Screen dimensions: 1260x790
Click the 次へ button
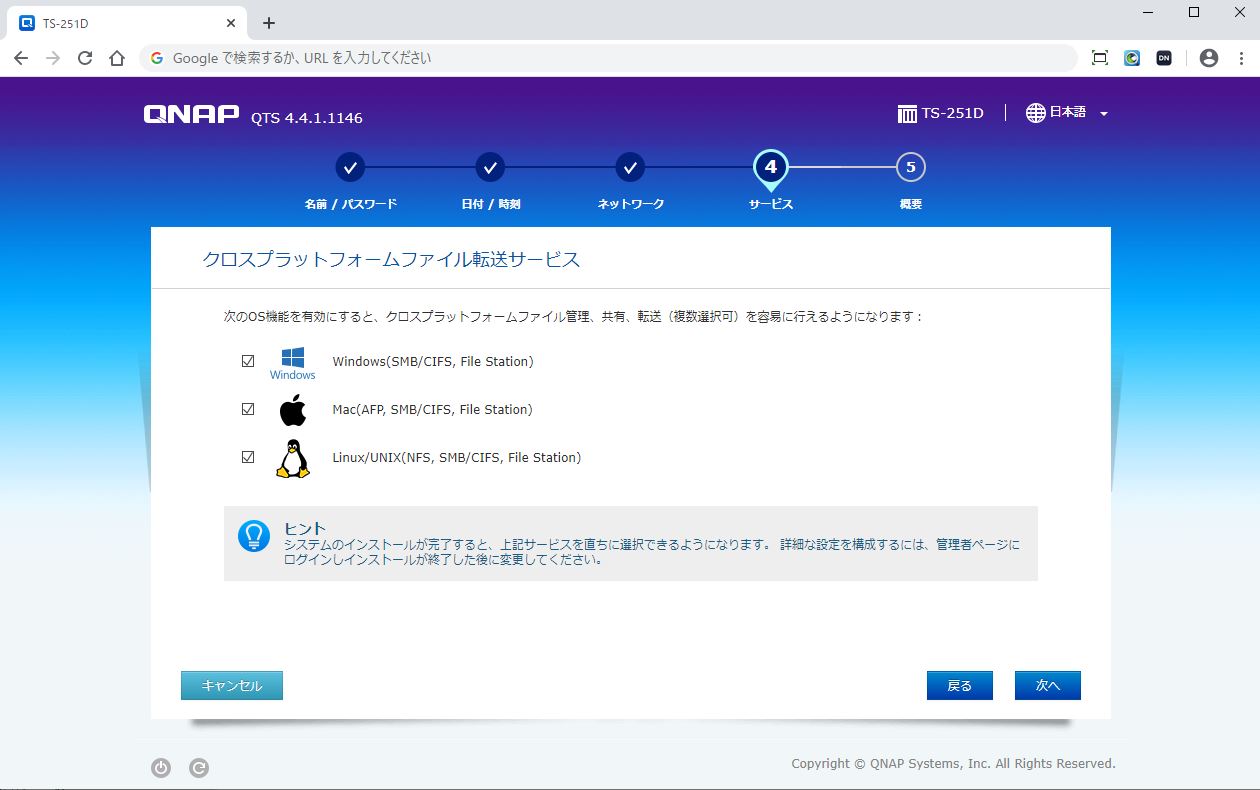pos(1047,686)
